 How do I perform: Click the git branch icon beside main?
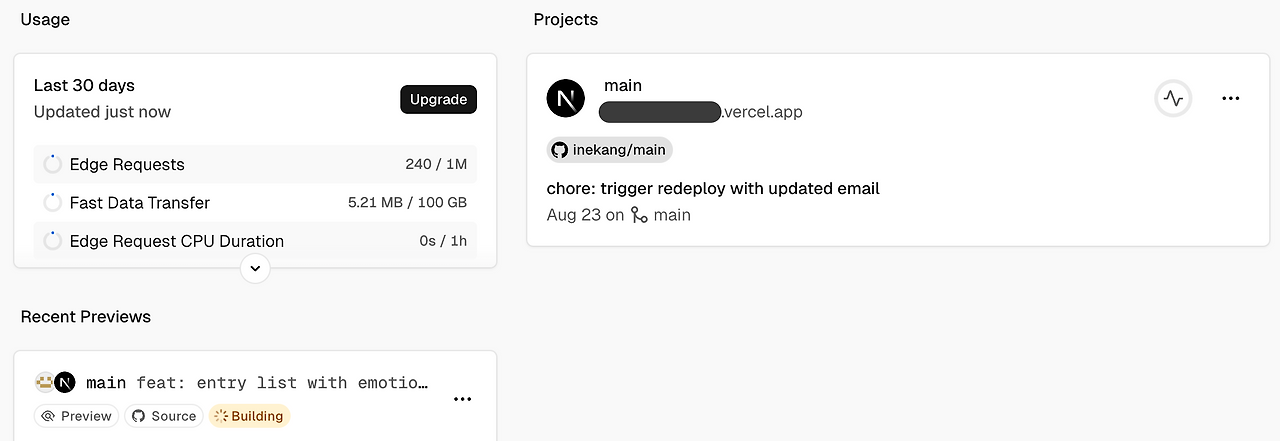pos(640,215)
